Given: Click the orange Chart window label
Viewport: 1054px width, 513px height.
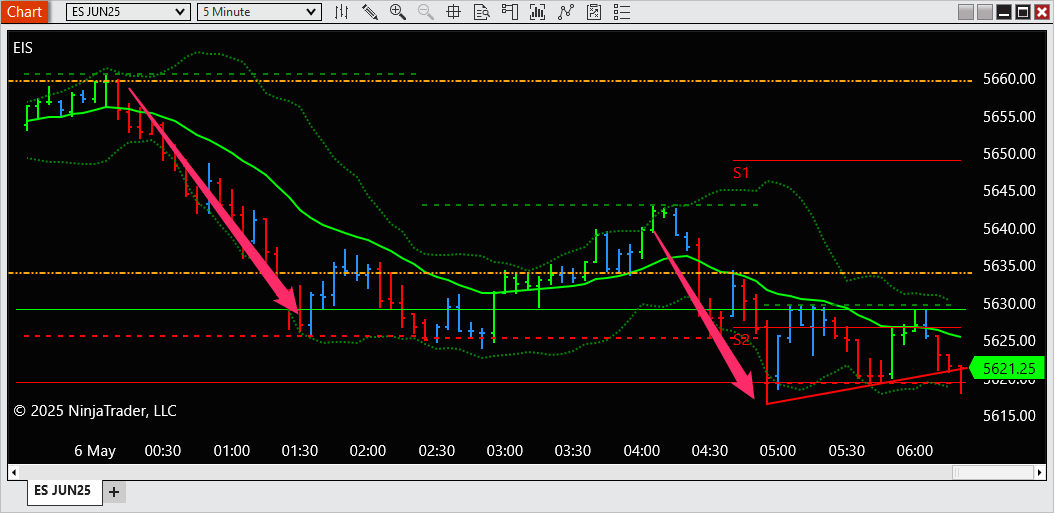Looking at the screenshot, I should click(x=25, y=11).
